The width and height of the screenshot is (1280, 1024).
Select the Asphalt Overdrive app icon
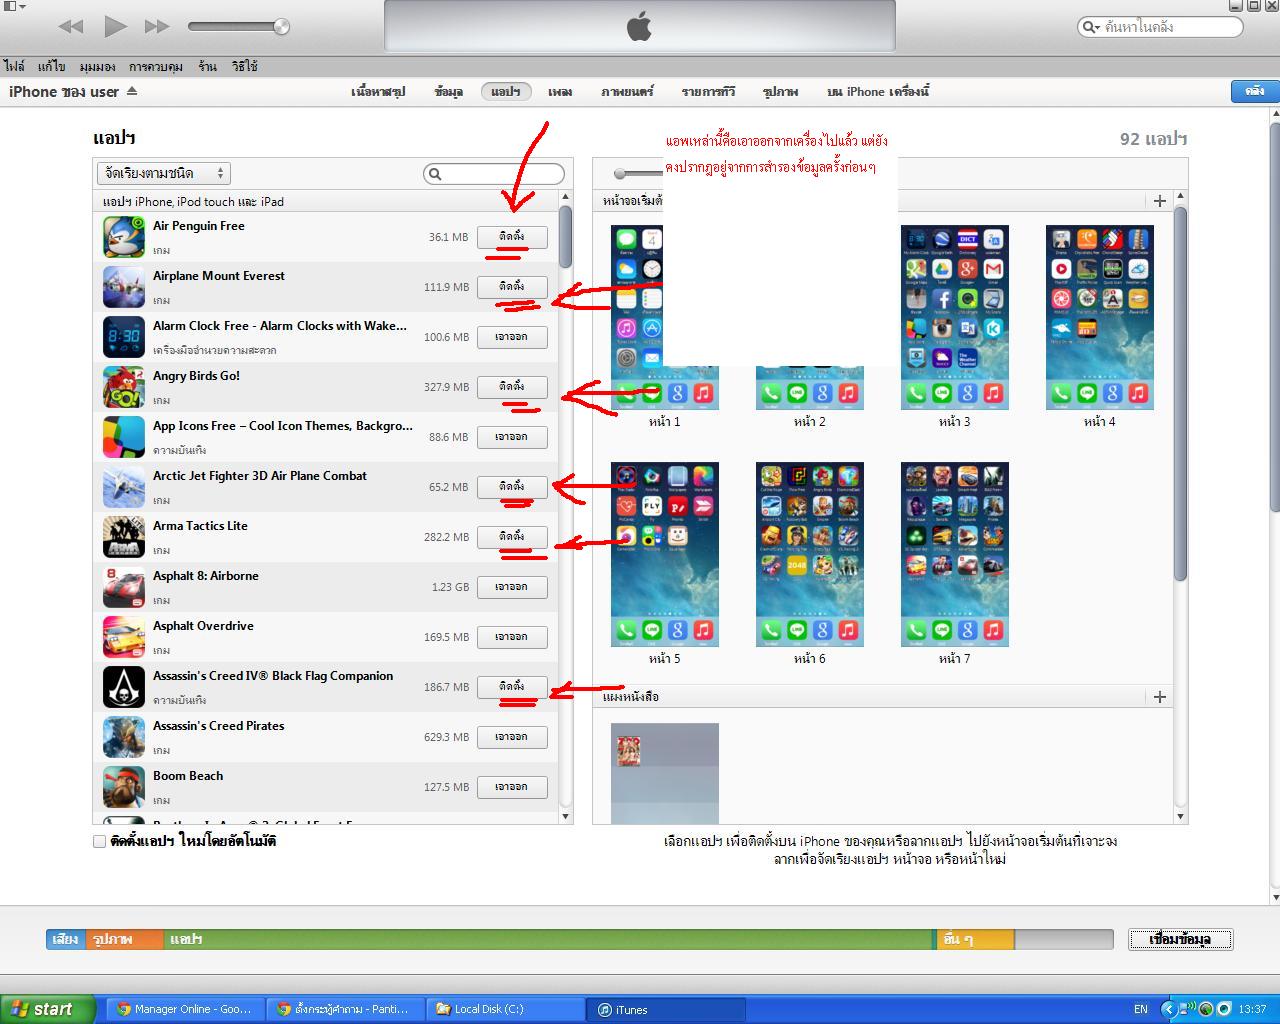[x=124, y=637]
